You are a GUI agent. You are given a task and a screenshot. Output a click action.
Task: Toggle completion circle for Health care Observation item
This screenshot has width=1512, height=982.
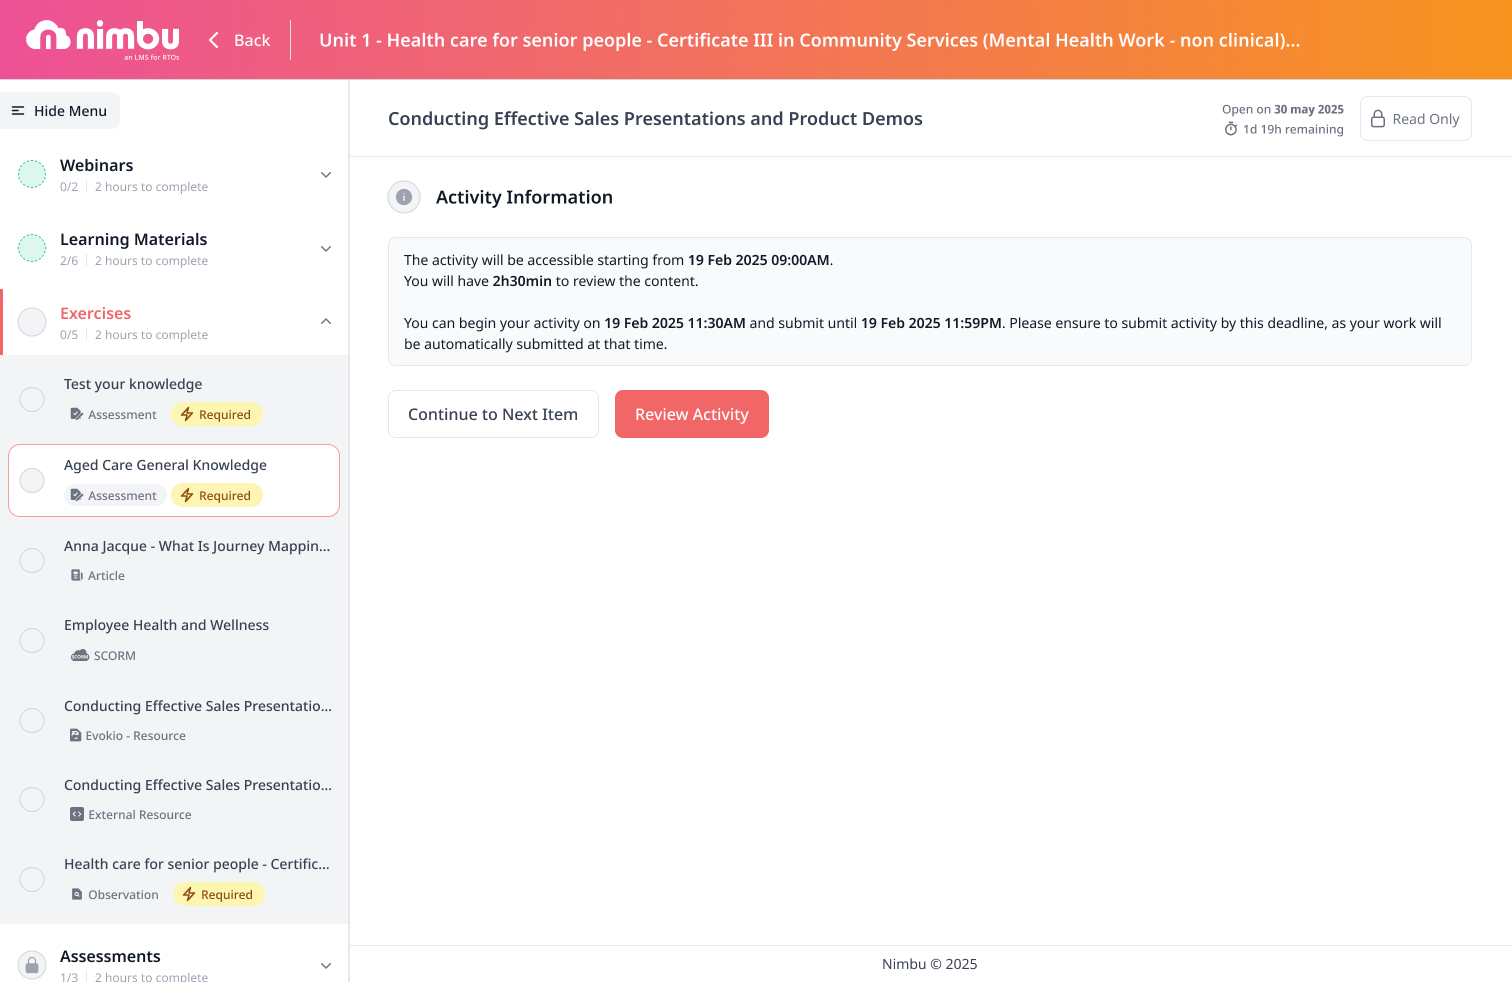coord(32,879)
